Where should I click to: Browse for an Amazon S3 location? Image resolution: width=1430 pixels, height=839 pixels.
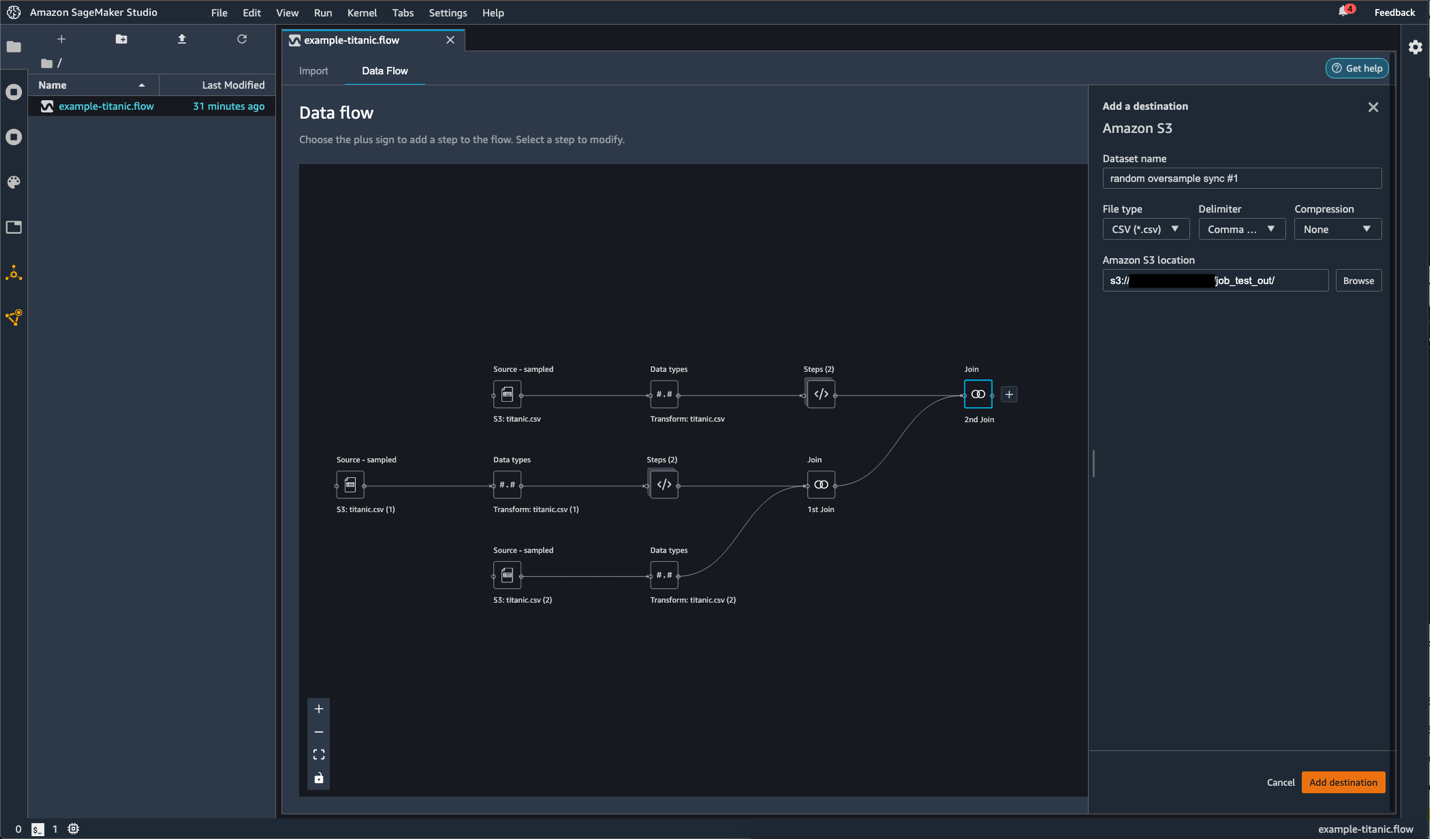1358,281
